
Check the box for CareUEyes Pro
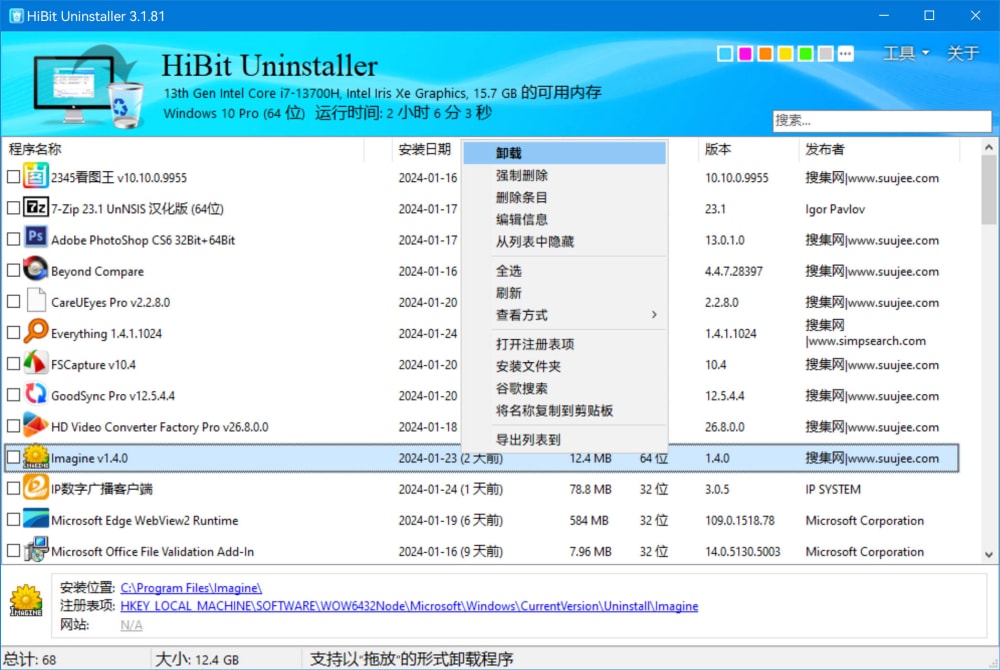(x=13, y=302)
